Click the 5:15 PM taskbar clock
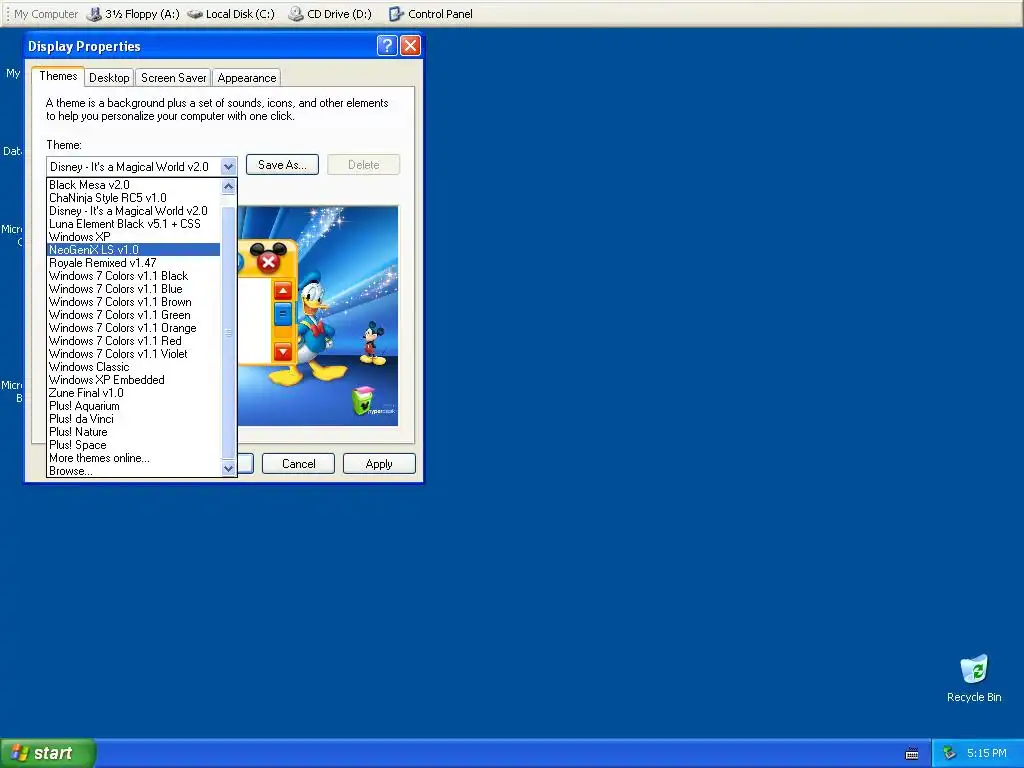1024x768 pixels. (987, 754)
